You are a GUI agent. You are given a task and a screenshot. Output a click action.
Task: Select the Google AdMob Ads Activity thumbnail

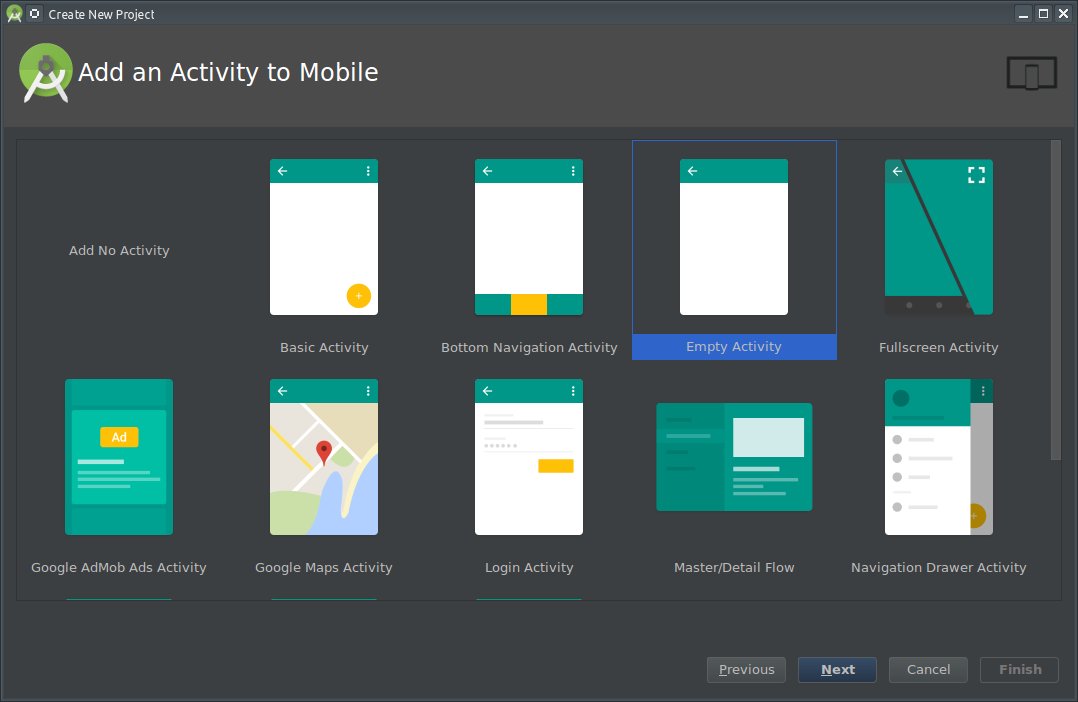click(119, 457)
